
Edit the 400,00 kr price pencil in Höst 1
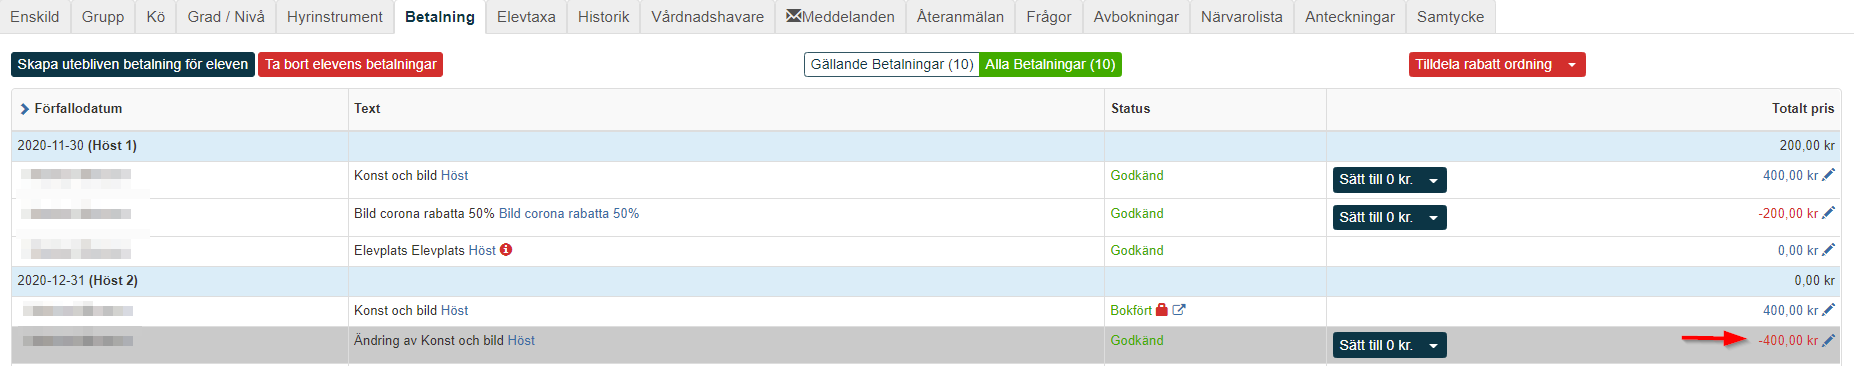[1828, 175]
